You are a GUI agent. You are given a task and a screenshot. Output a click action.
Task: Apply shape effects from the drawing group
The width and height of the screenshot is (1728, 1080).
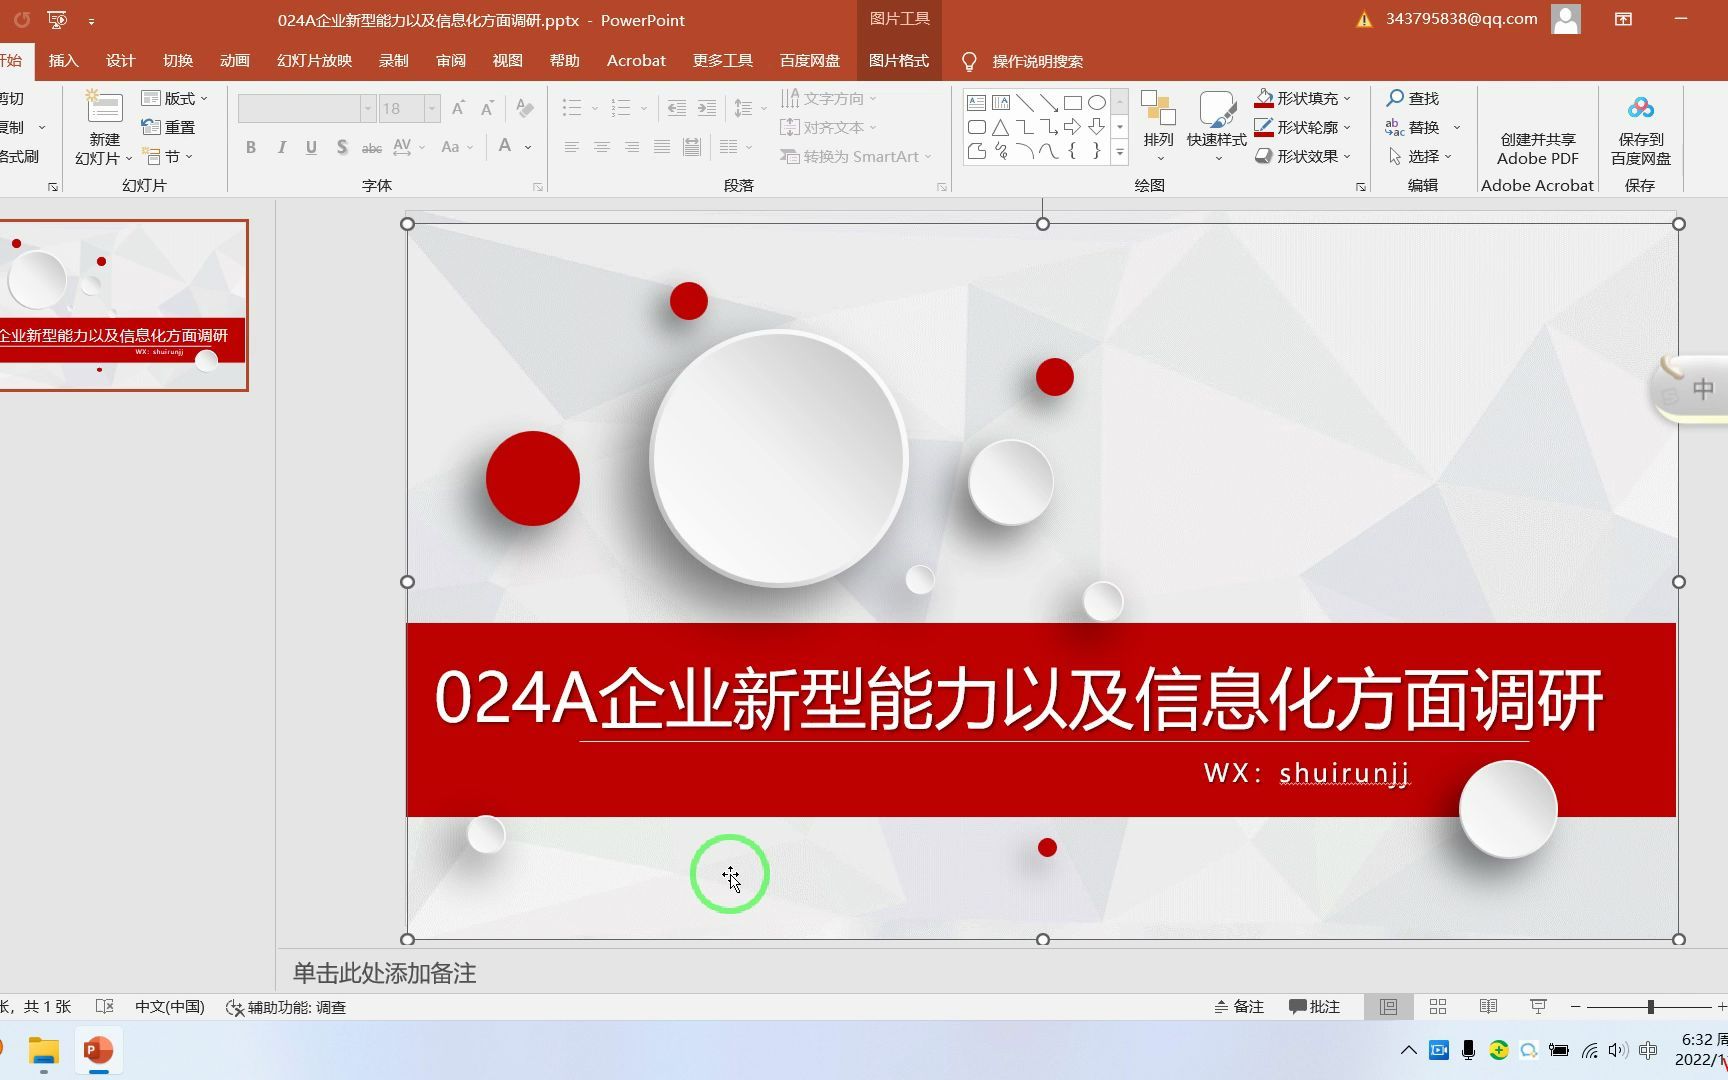(1305, 156)
